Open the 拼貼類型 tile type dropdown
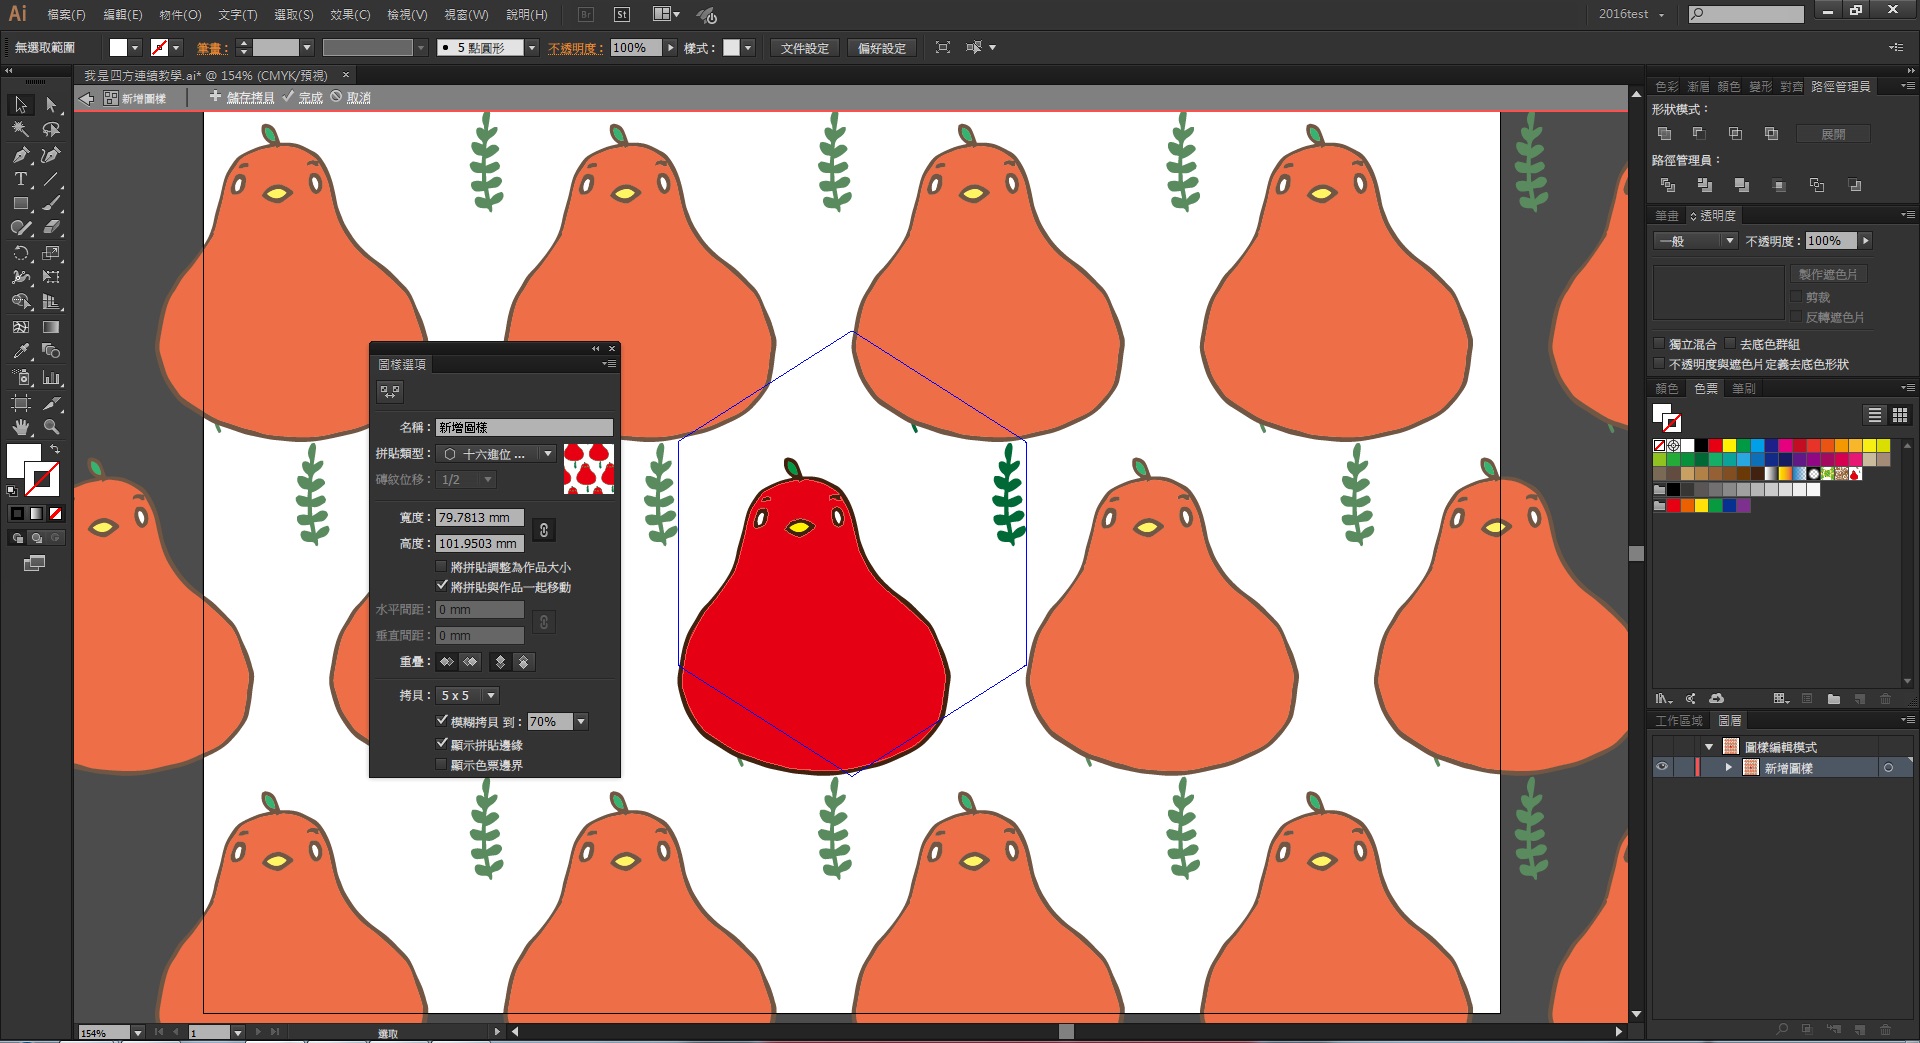Screen dimensions: 1920x1043 pyautogui.click(x=497, y=454)
